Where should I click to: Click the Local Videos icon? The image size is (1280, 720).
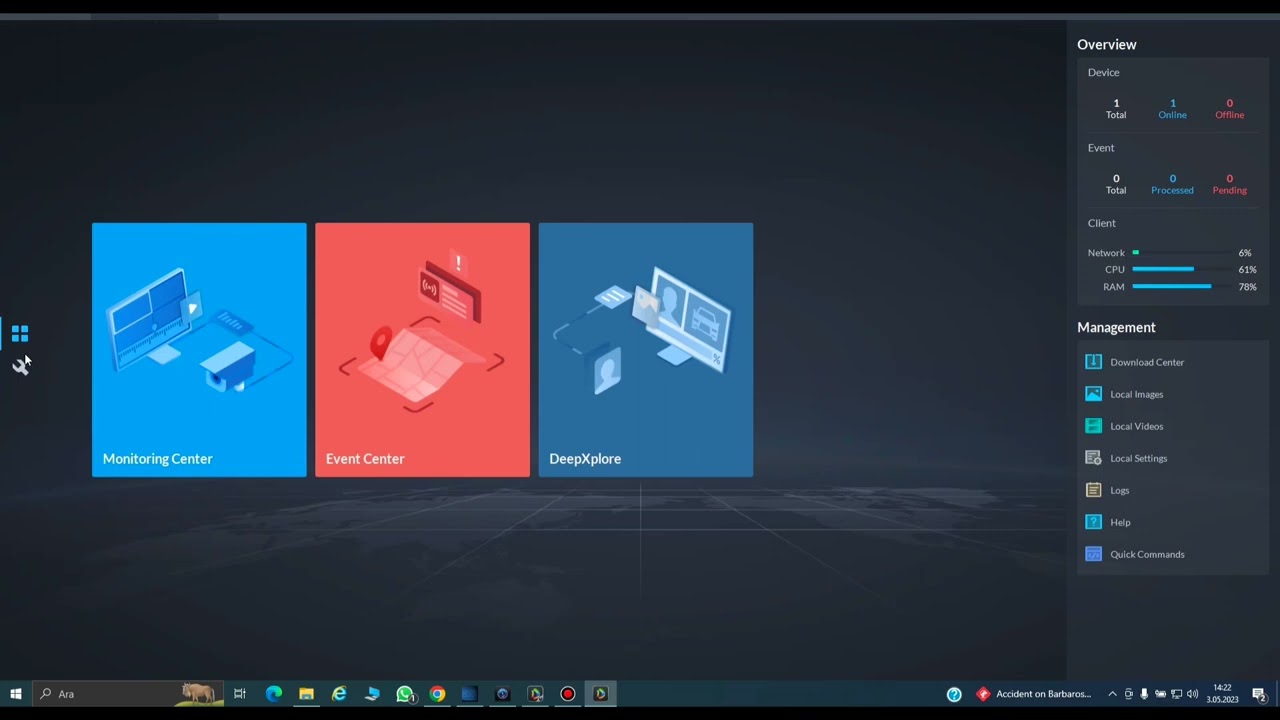pos(1093,426)
